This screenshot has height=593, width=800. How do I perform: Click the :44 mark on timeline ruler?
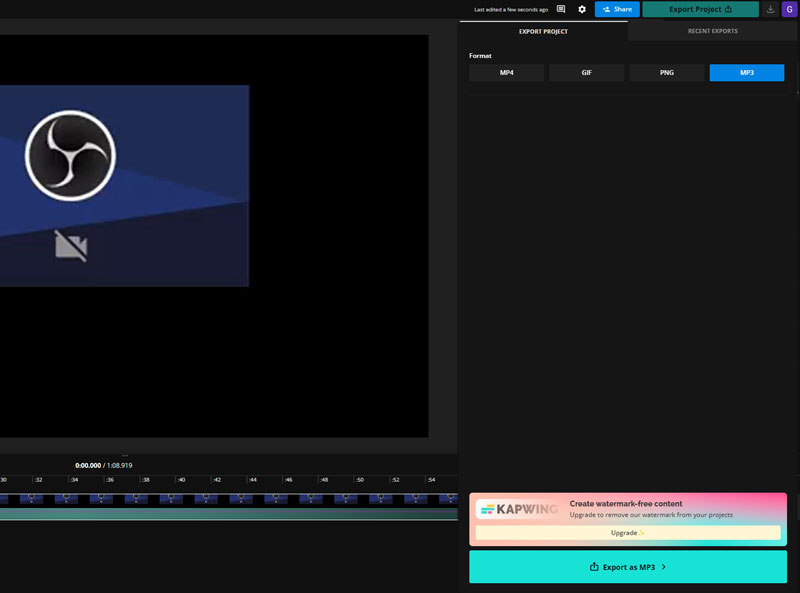253,480
